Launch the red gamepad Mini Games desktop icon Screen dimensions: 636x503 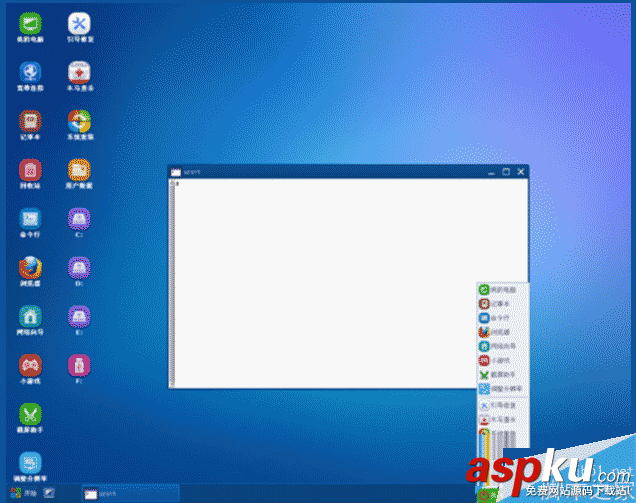pos(30,369)
